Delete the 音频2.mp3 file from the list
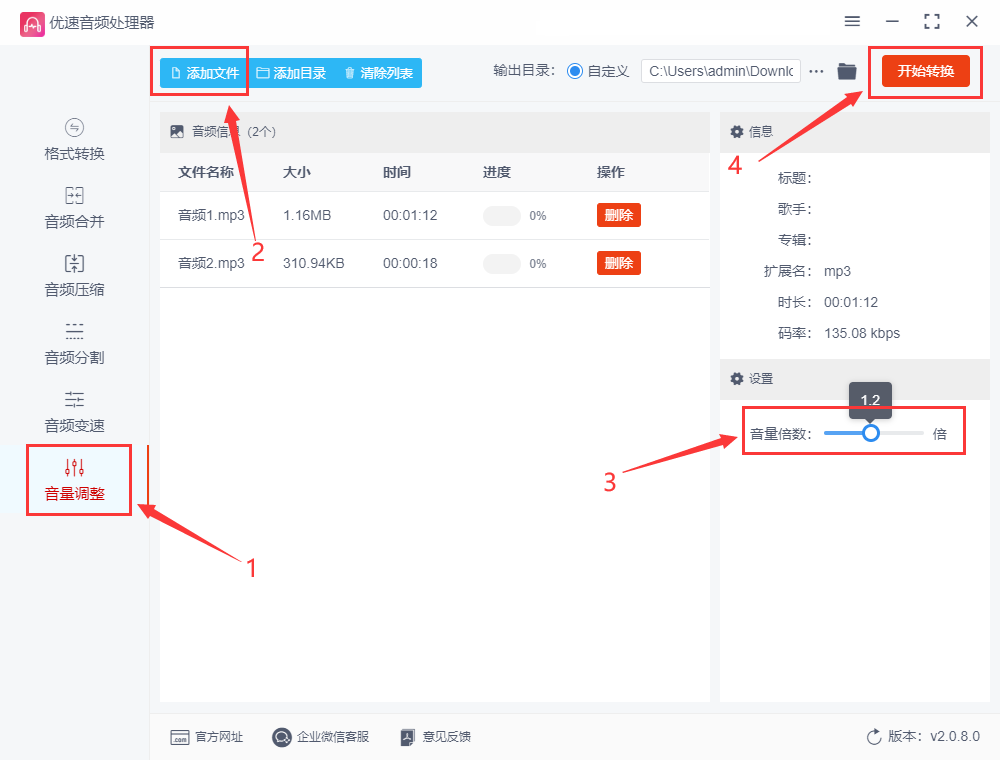Screen dimensions: 1000x760 pos(618,262)
